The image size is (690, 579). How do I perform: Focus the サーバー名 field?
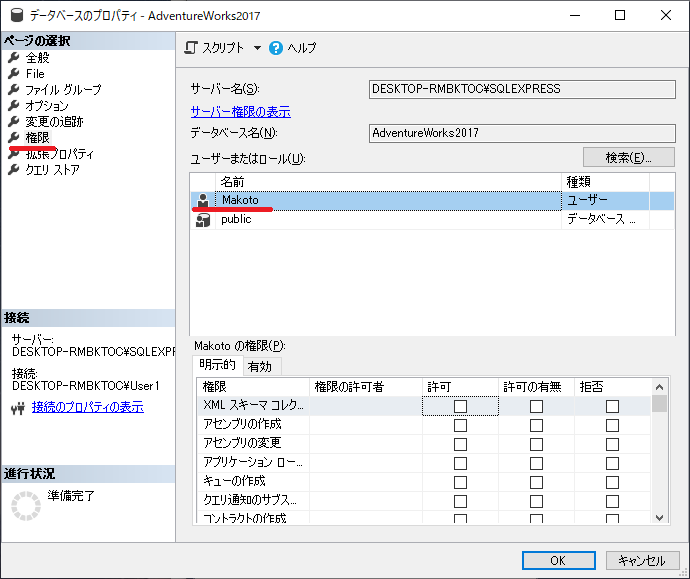[522, 89]
